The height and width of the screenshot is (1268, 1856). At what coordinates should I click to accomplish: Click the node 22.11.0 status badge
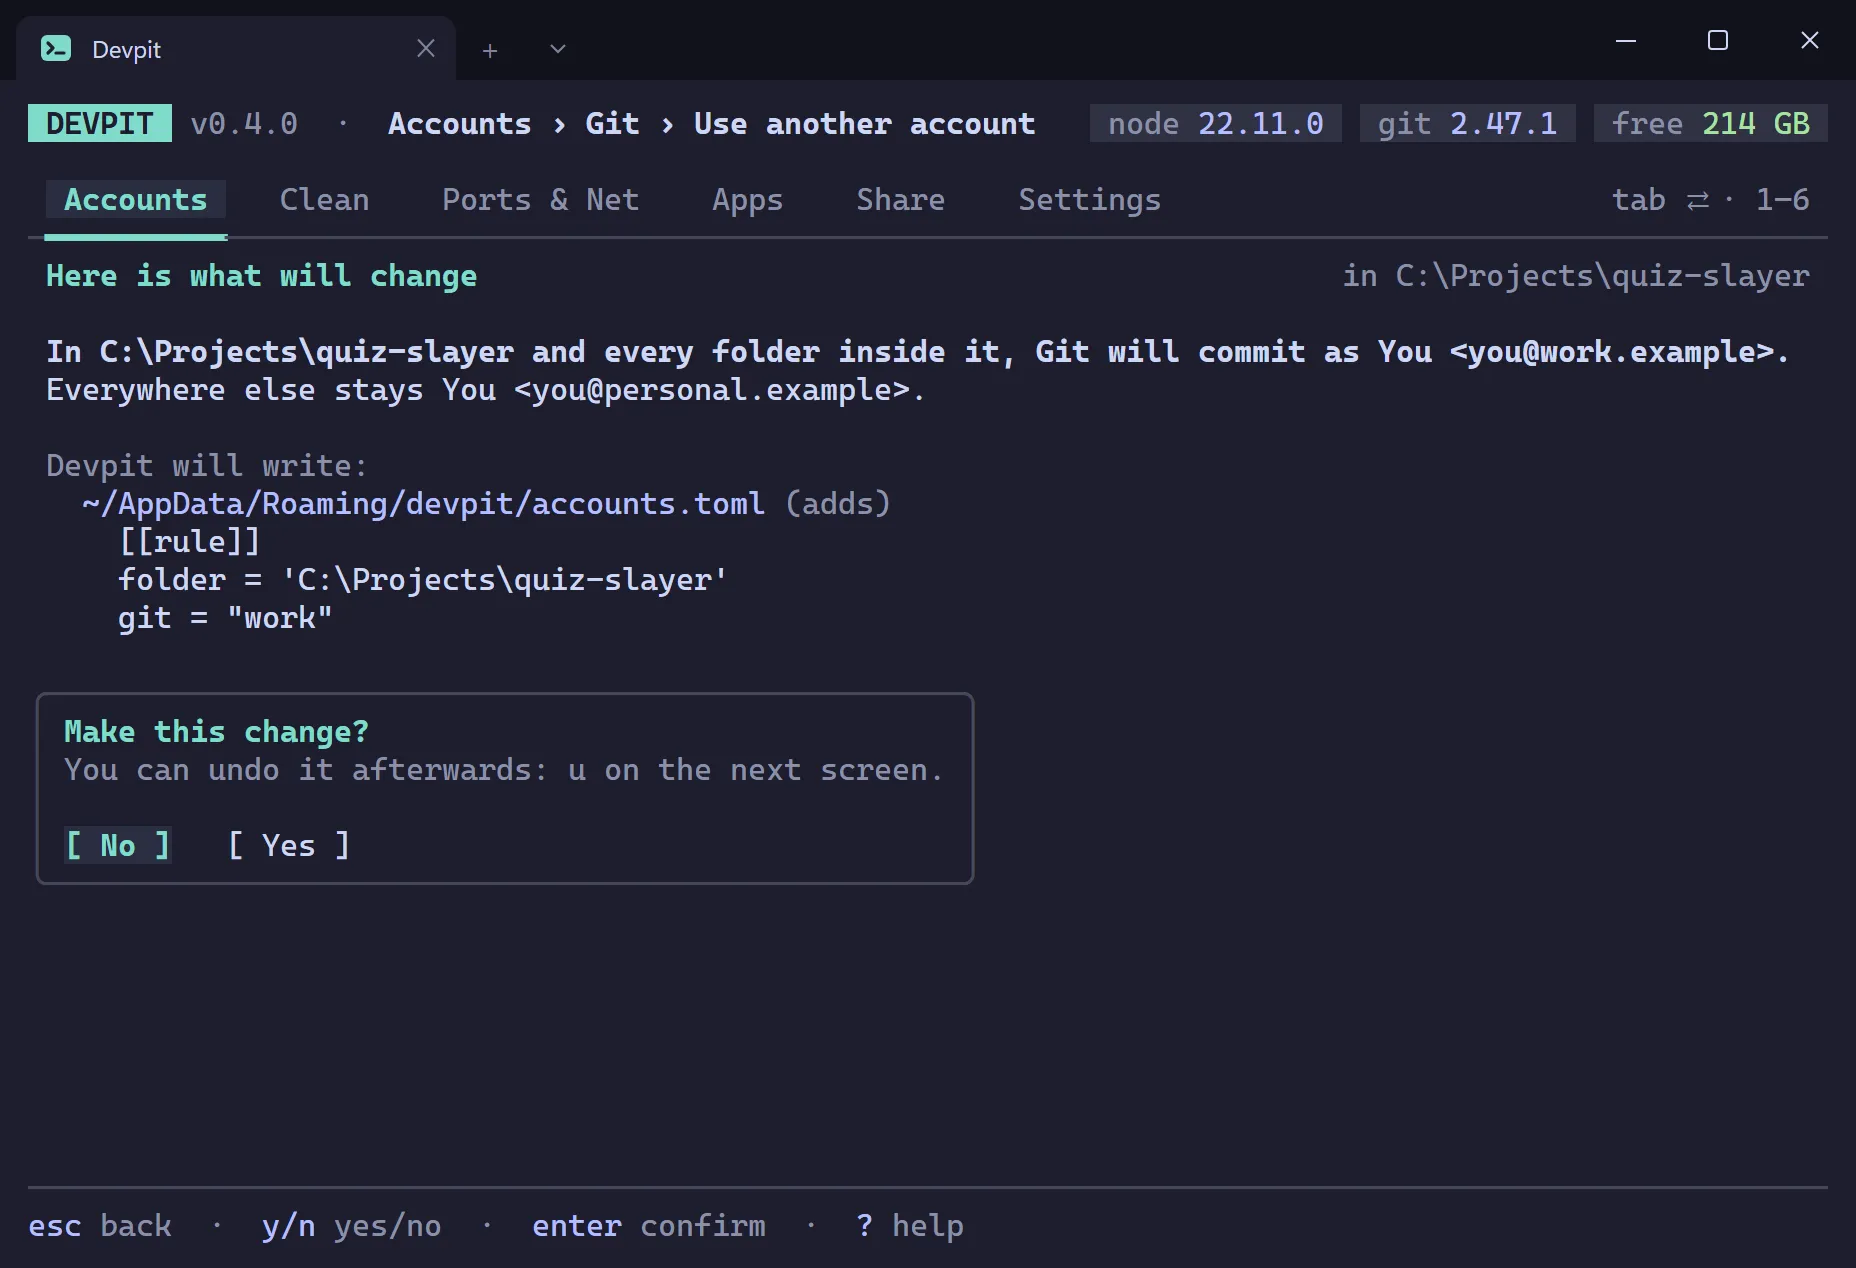pos(1215,123)
